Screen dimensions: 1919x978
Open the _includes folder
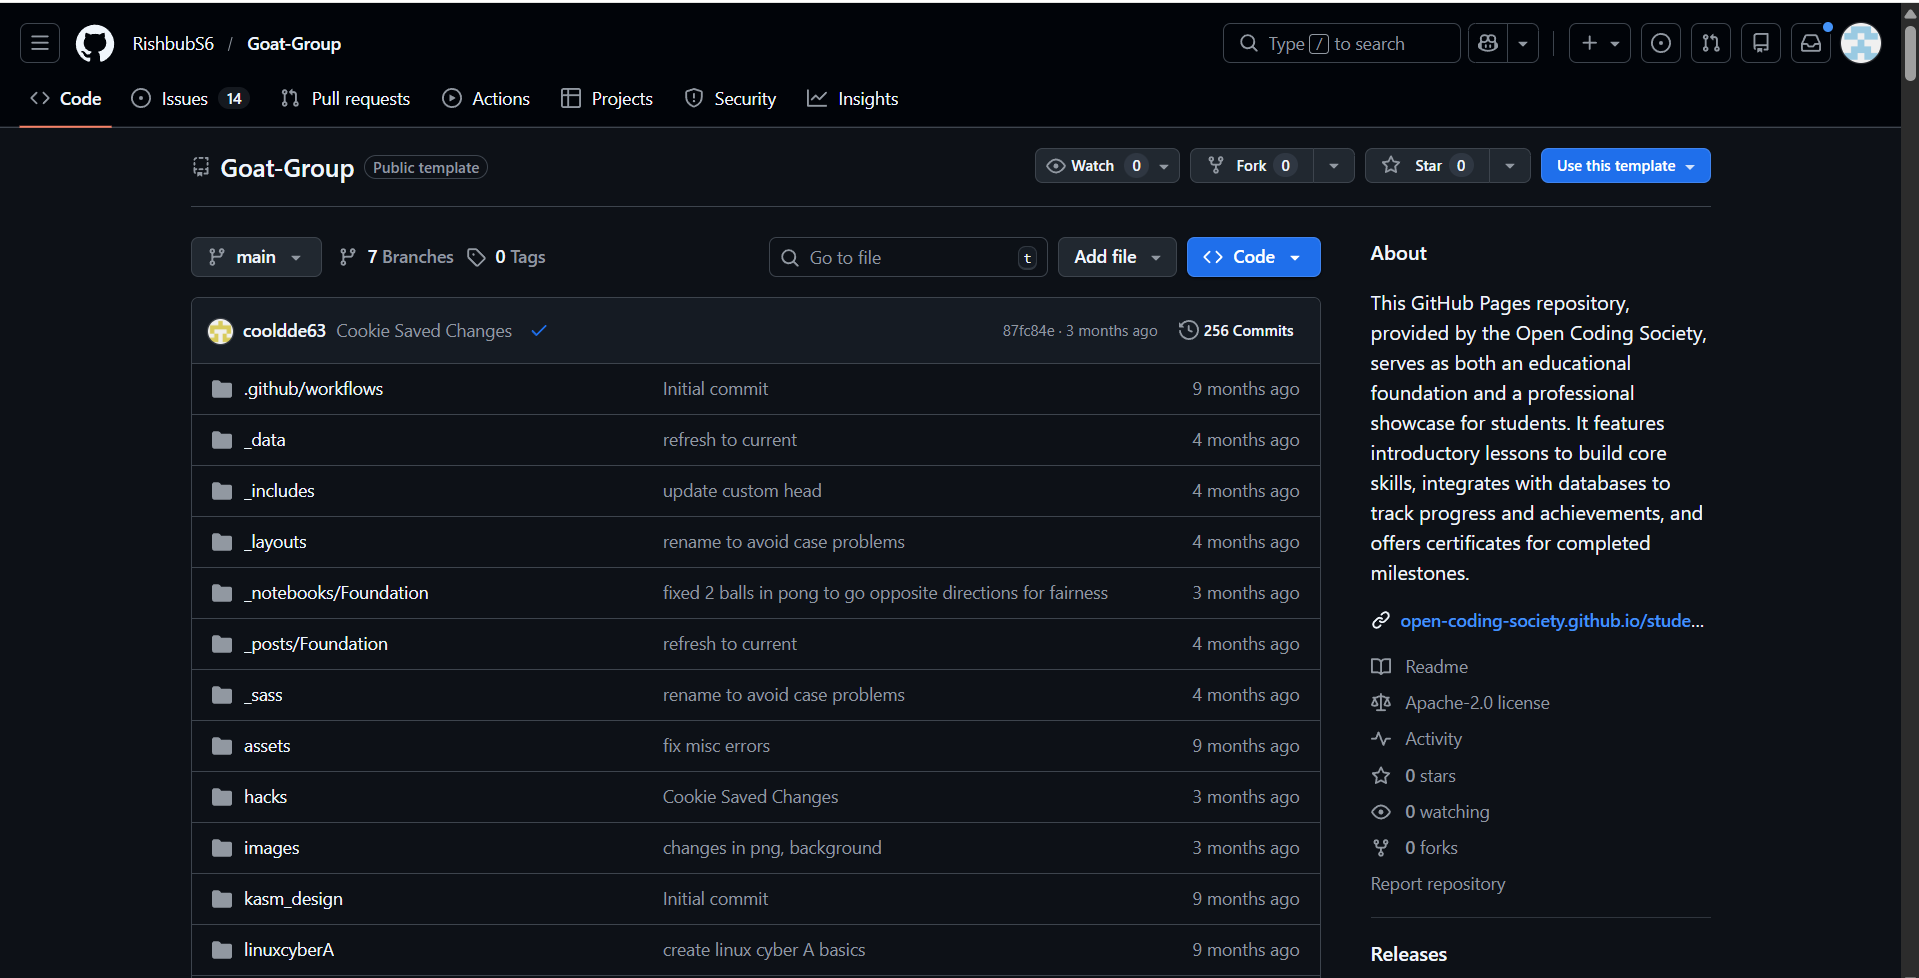[x=279, y=491]
